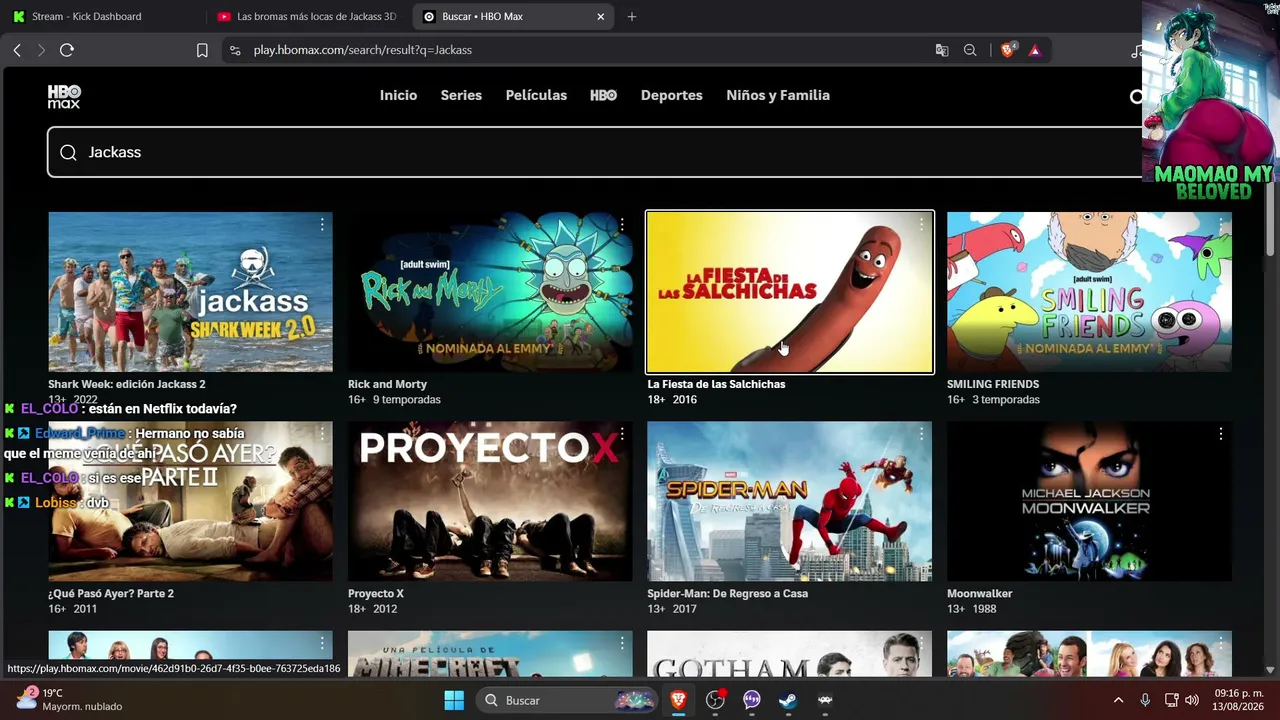Open the Inicio menu item
This screenshot has width=1280, height=720.
(398, 95)
